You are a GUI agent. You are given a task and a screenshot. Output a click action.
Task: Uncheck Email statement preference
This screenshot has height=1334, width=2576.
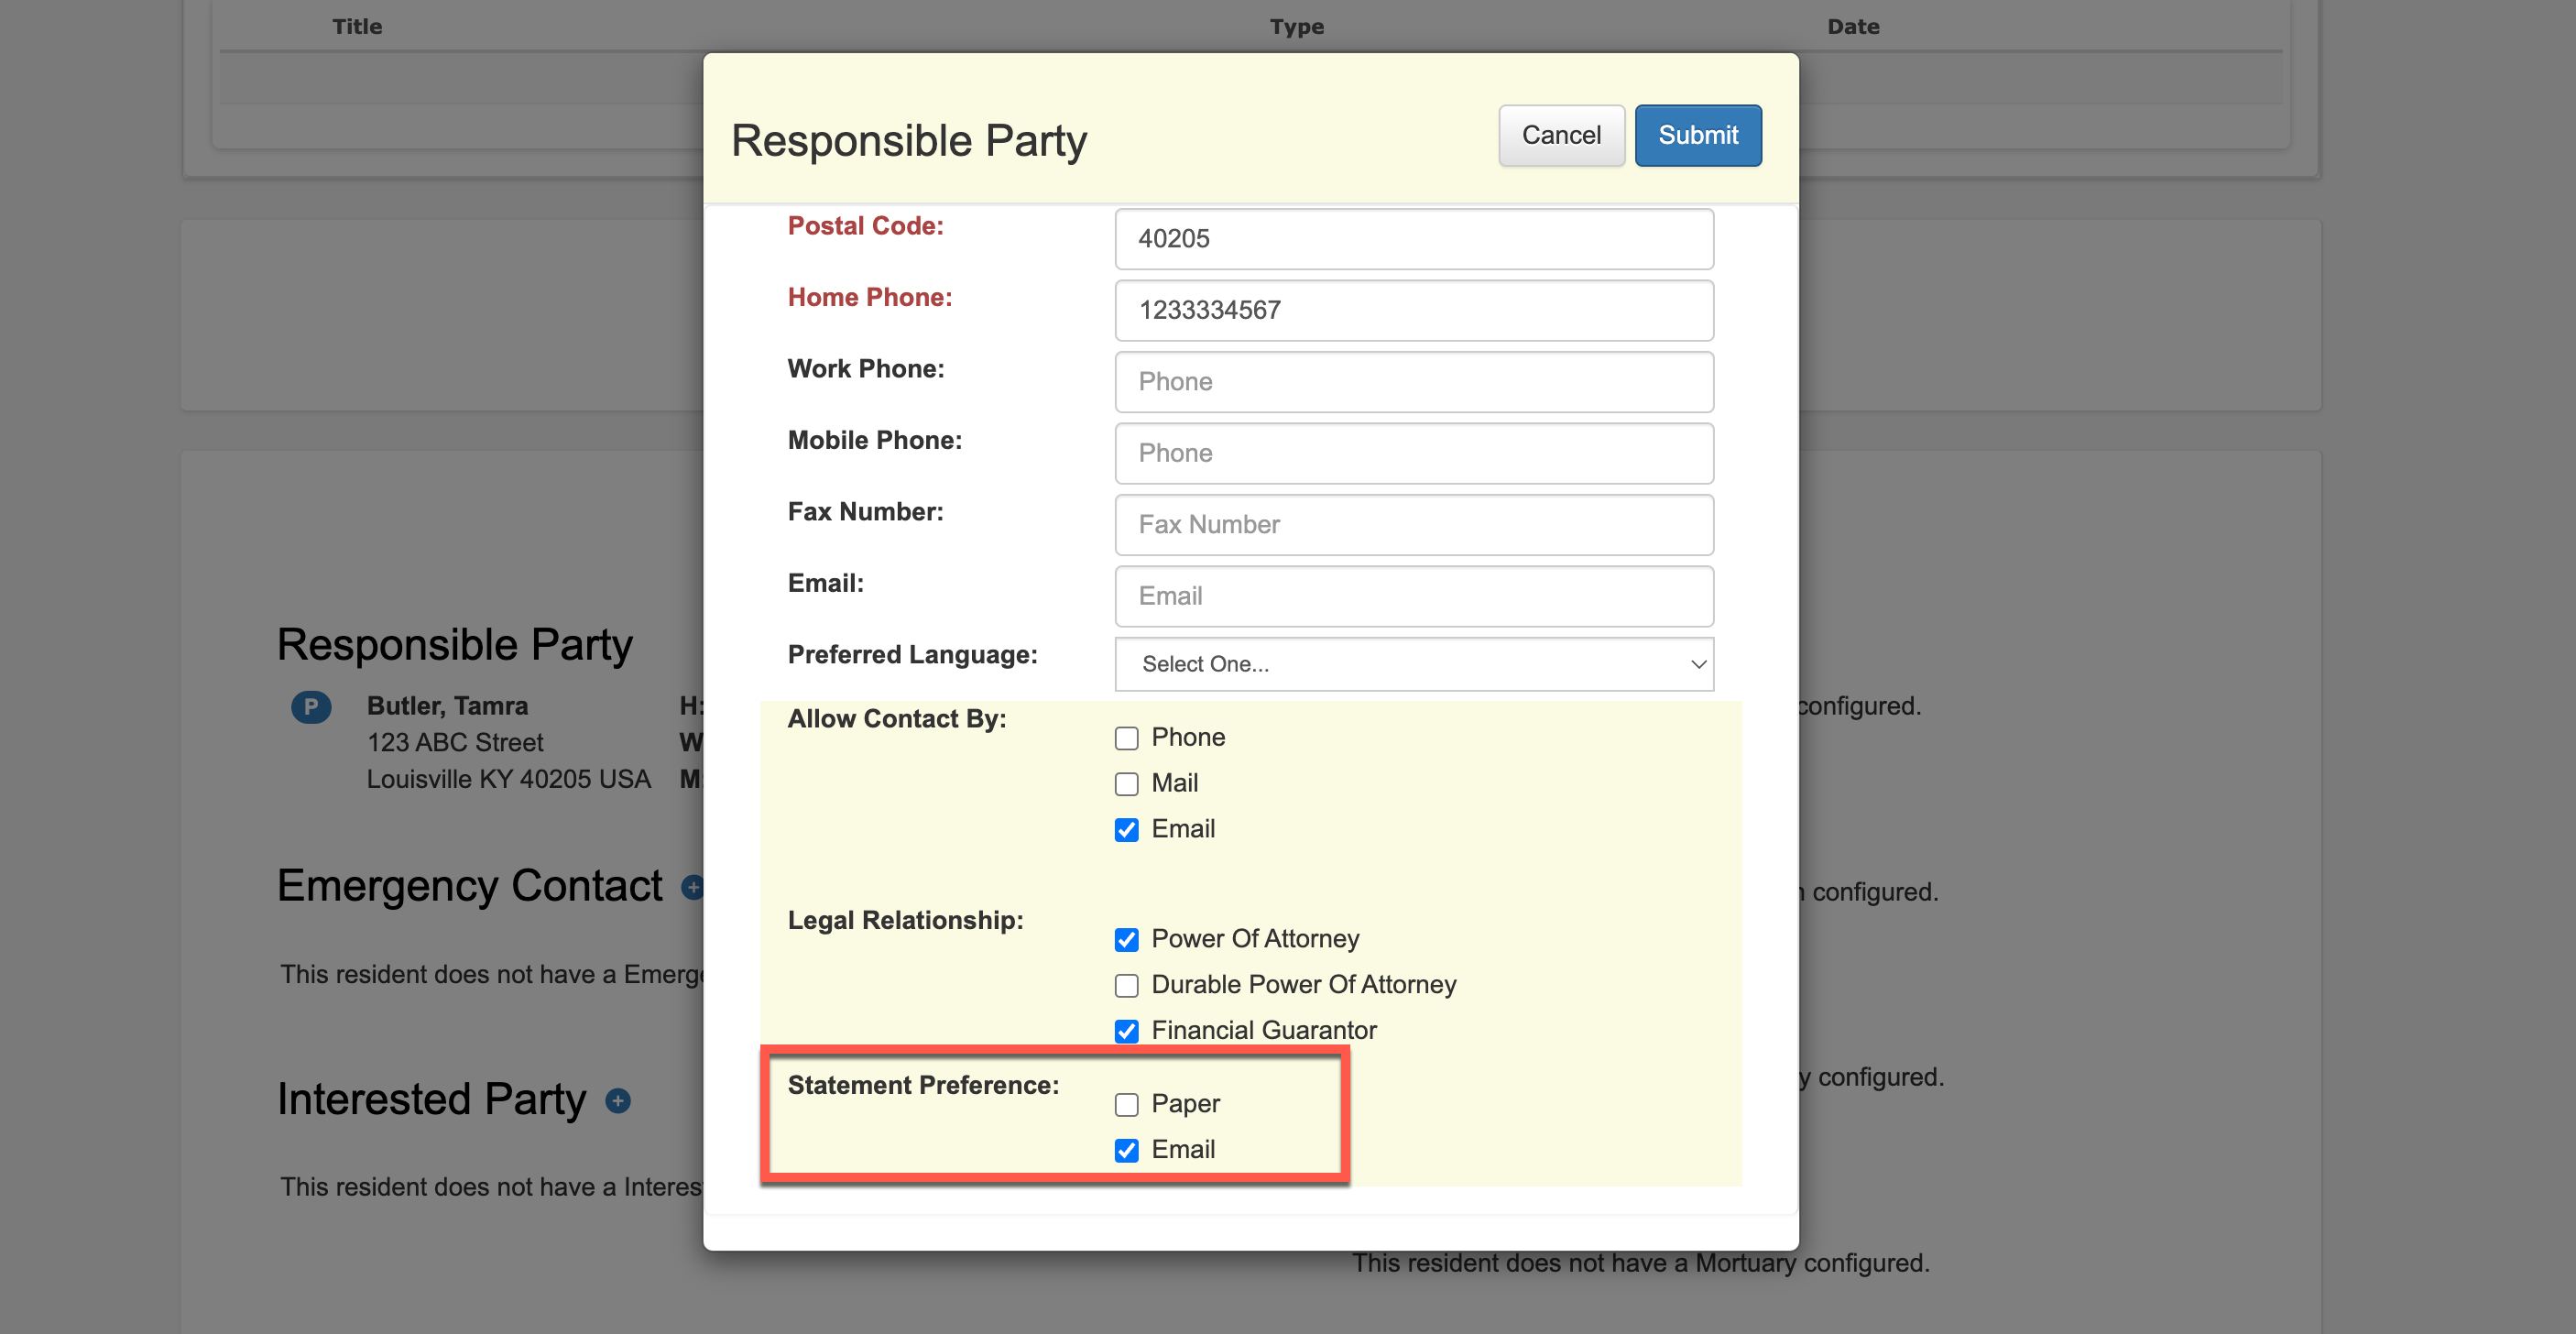pyautogui.click(x=1126, y=1151)
